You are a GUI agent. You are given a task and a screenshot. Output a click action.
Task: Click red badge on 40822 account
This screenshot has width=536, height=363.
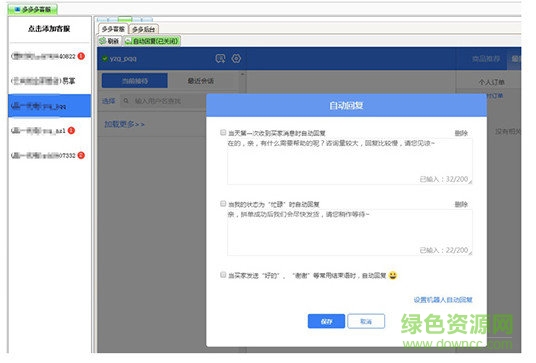pyautogui.click(x=81, y=56)
